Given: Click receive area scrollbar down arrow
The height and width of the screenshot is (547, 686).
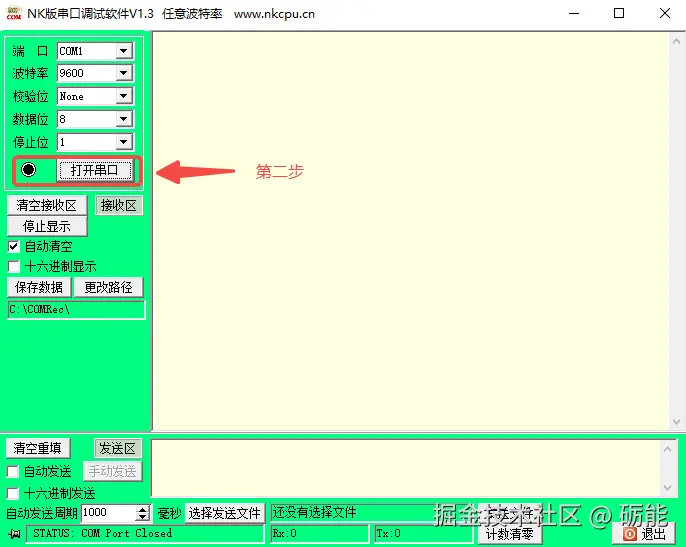Looking at the screenshot, I should [x=676, y=422].
